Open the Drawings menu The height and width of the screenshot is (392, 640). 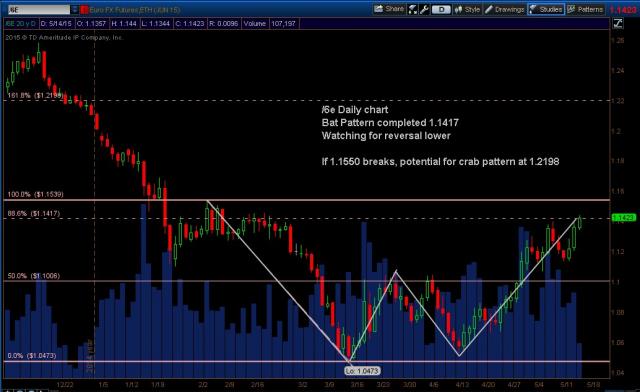504,9
